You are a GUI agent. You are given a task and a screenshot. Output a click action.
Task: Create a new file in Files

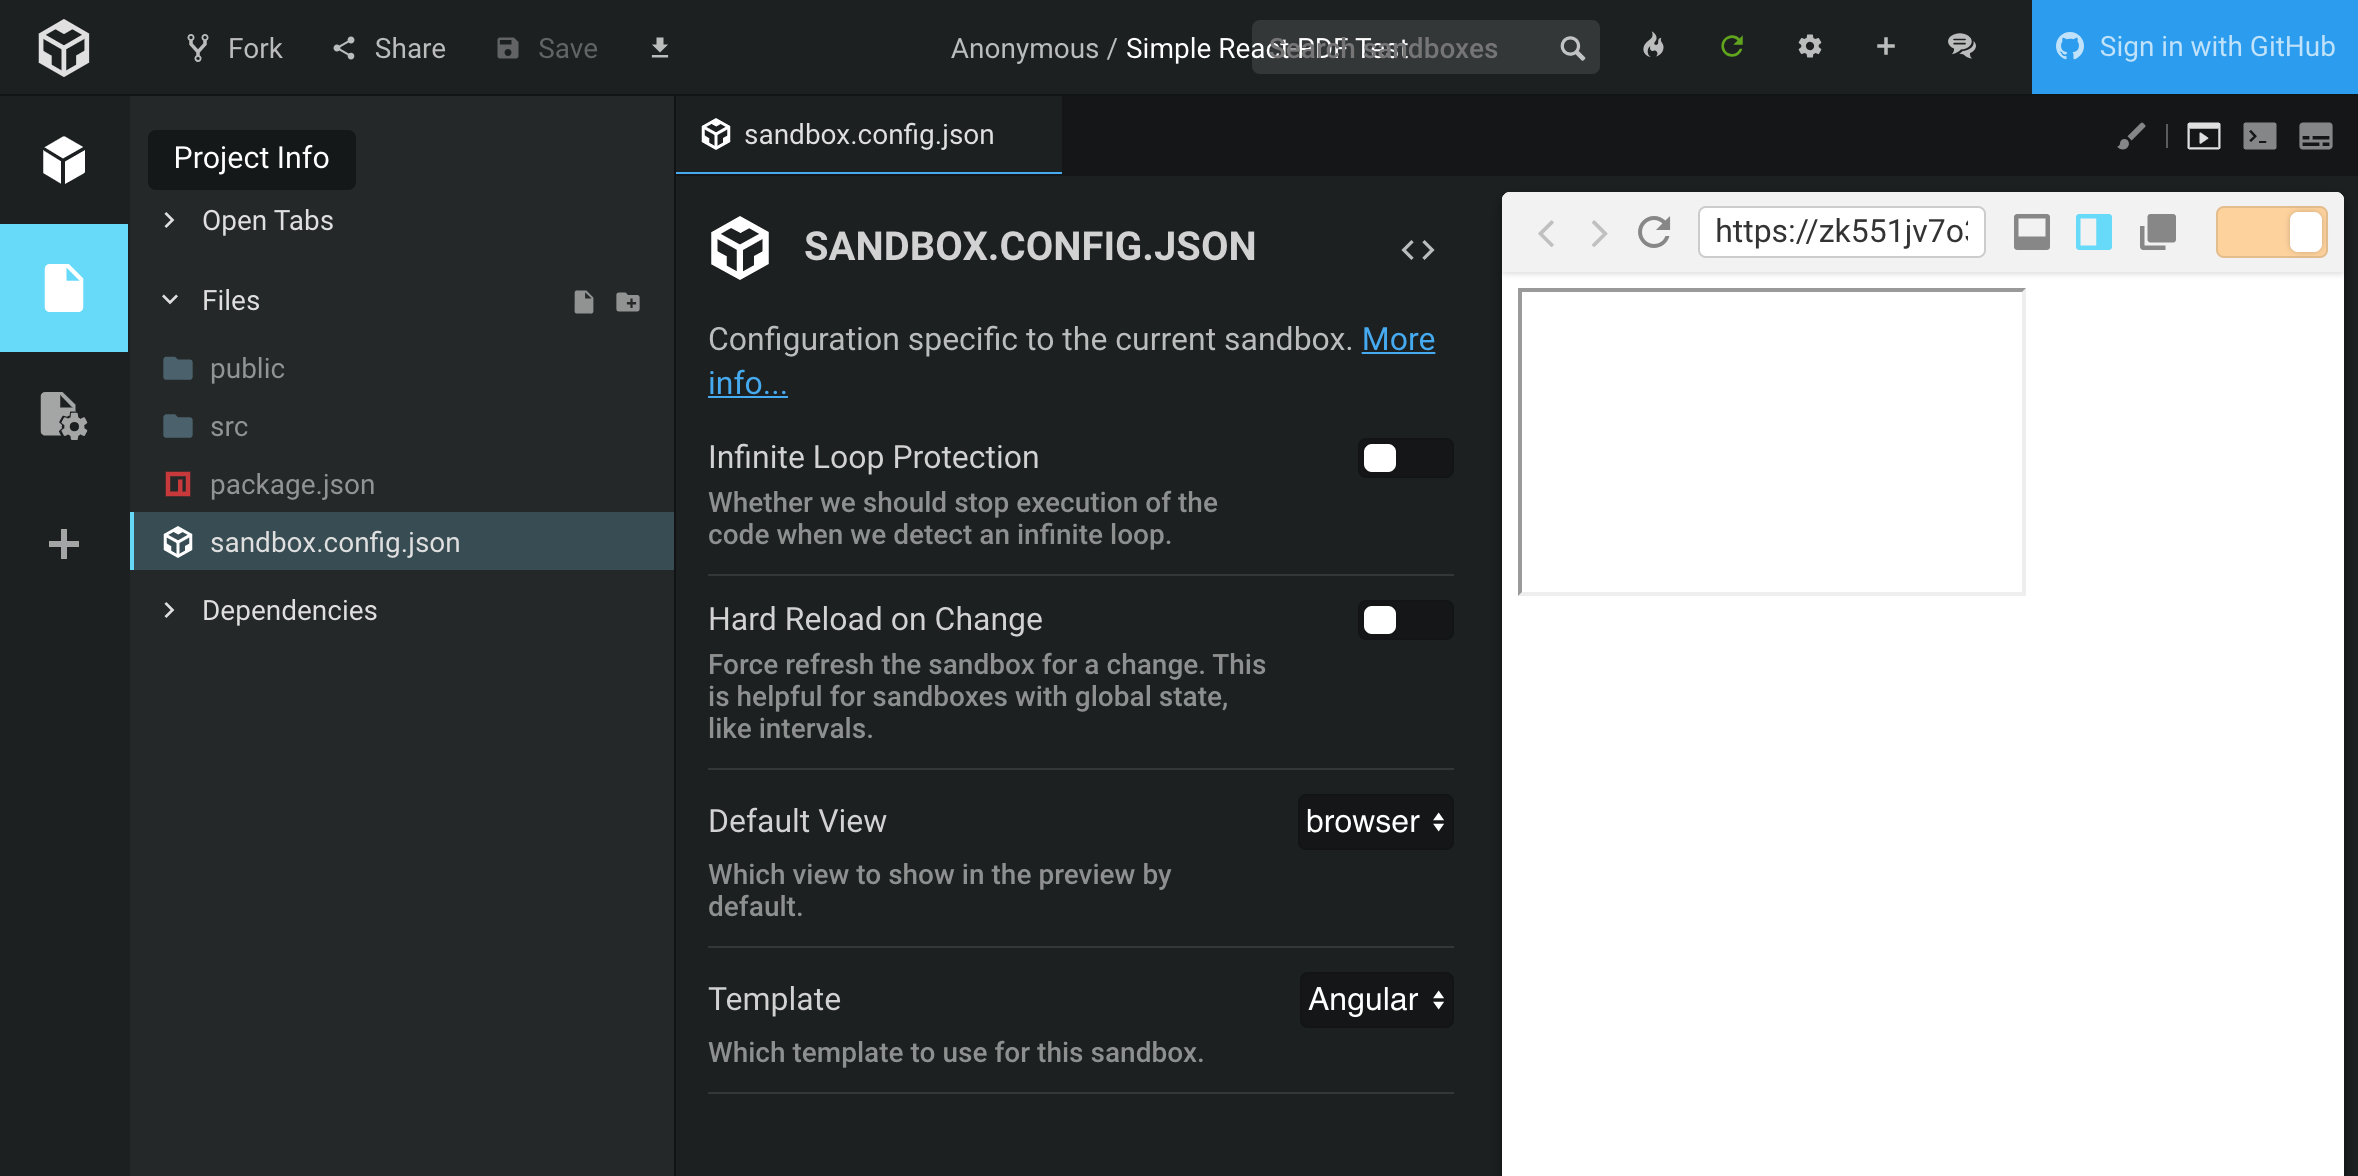584,302
